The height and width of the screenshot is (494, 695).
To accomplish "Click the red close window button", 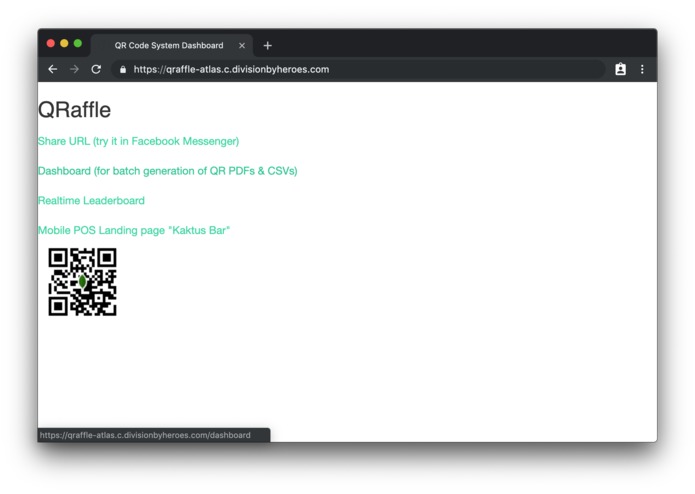I will tap(51, 43).
